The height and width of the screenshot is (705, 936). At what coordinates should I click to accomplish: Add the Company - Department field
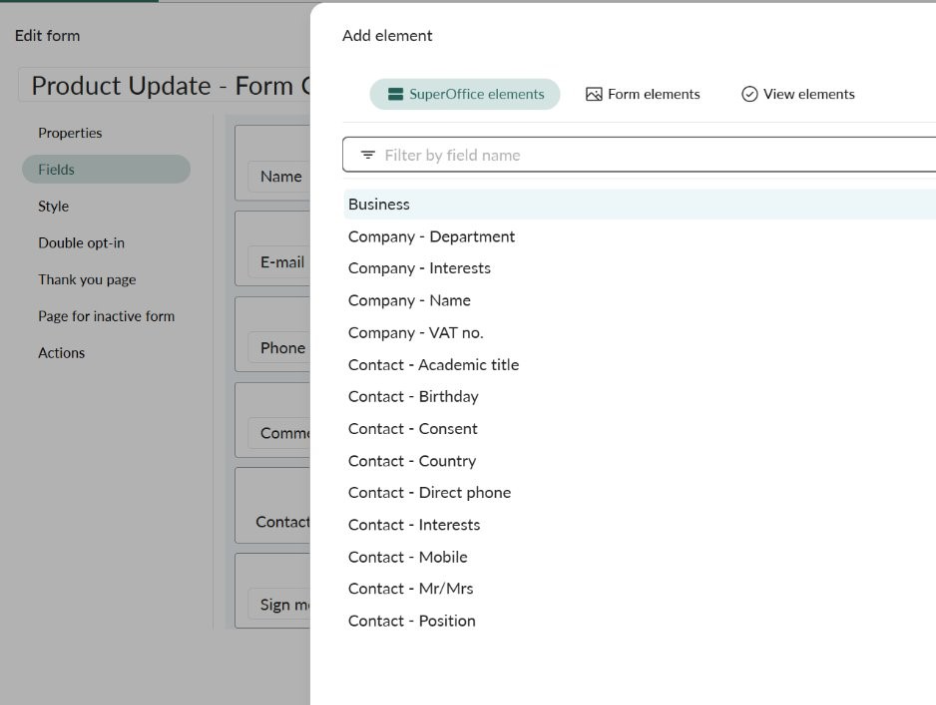tap(431, 237)
